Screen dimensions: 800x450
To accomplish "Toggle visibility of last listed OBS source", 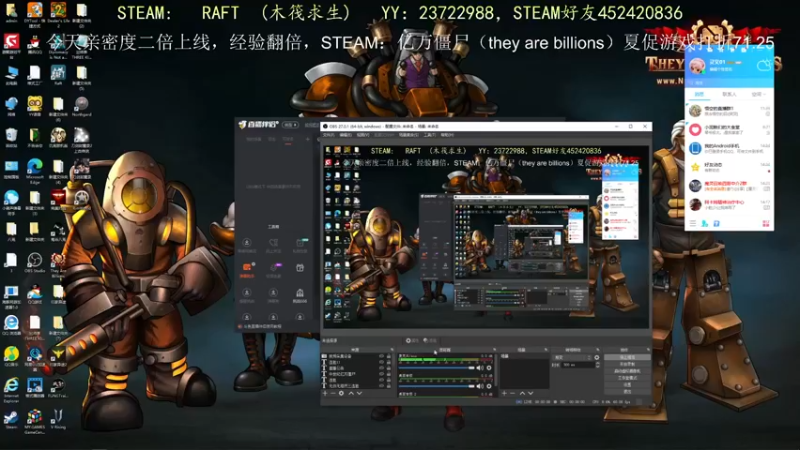I will (382, 386).
